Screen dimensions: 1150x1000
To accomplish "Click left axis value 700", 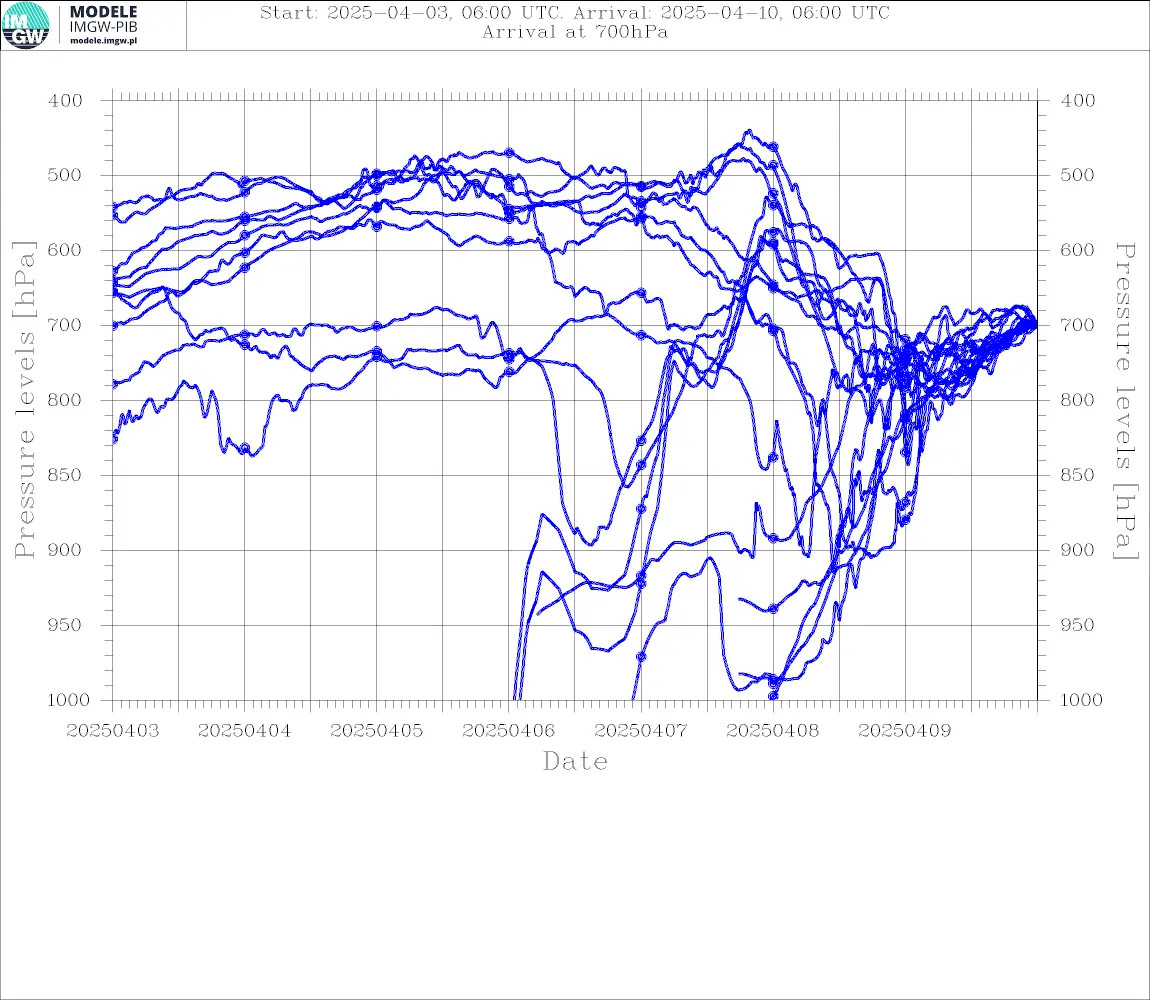I will pyautogui.click(x=65, y=325).
